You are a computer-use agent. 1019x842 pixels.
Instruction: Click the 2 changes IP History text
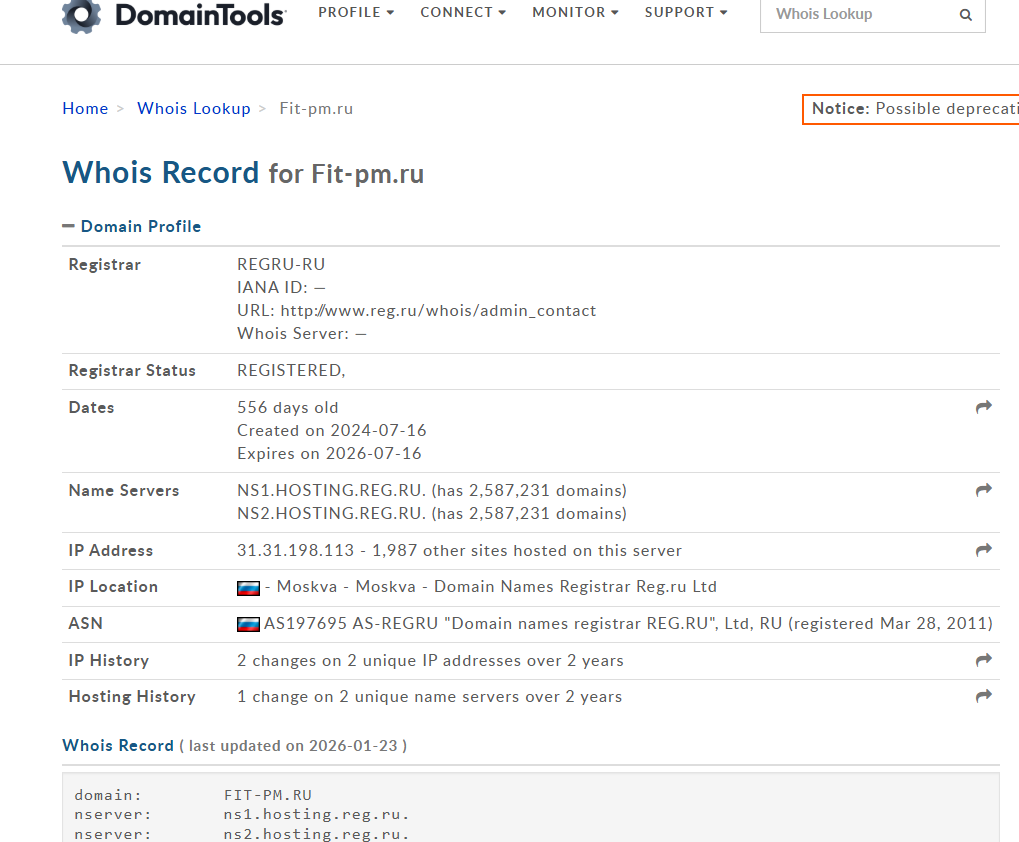pos(430,661)
